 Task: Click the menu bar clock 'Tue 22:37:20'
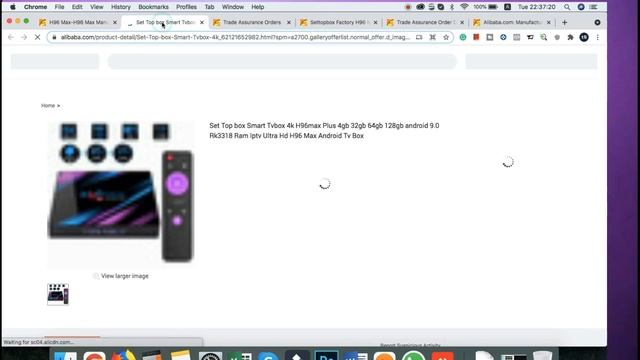click(x=536, y=7)
